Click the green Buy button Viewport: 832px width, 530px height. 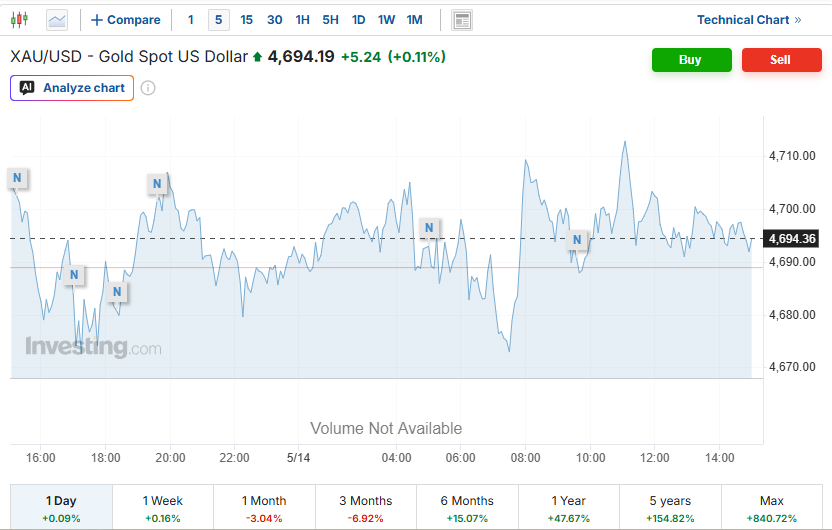coord(691,60)
